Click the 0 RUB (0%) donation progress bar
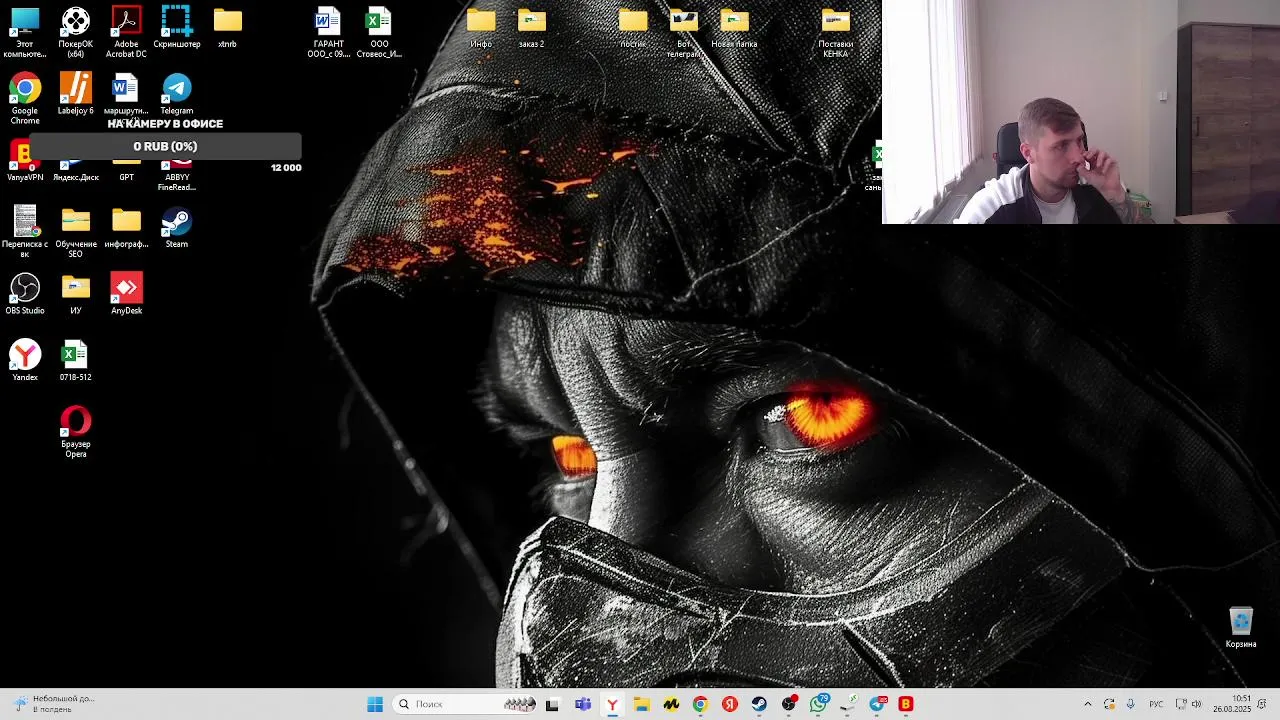1280x720 pixels. pos(165,146)
